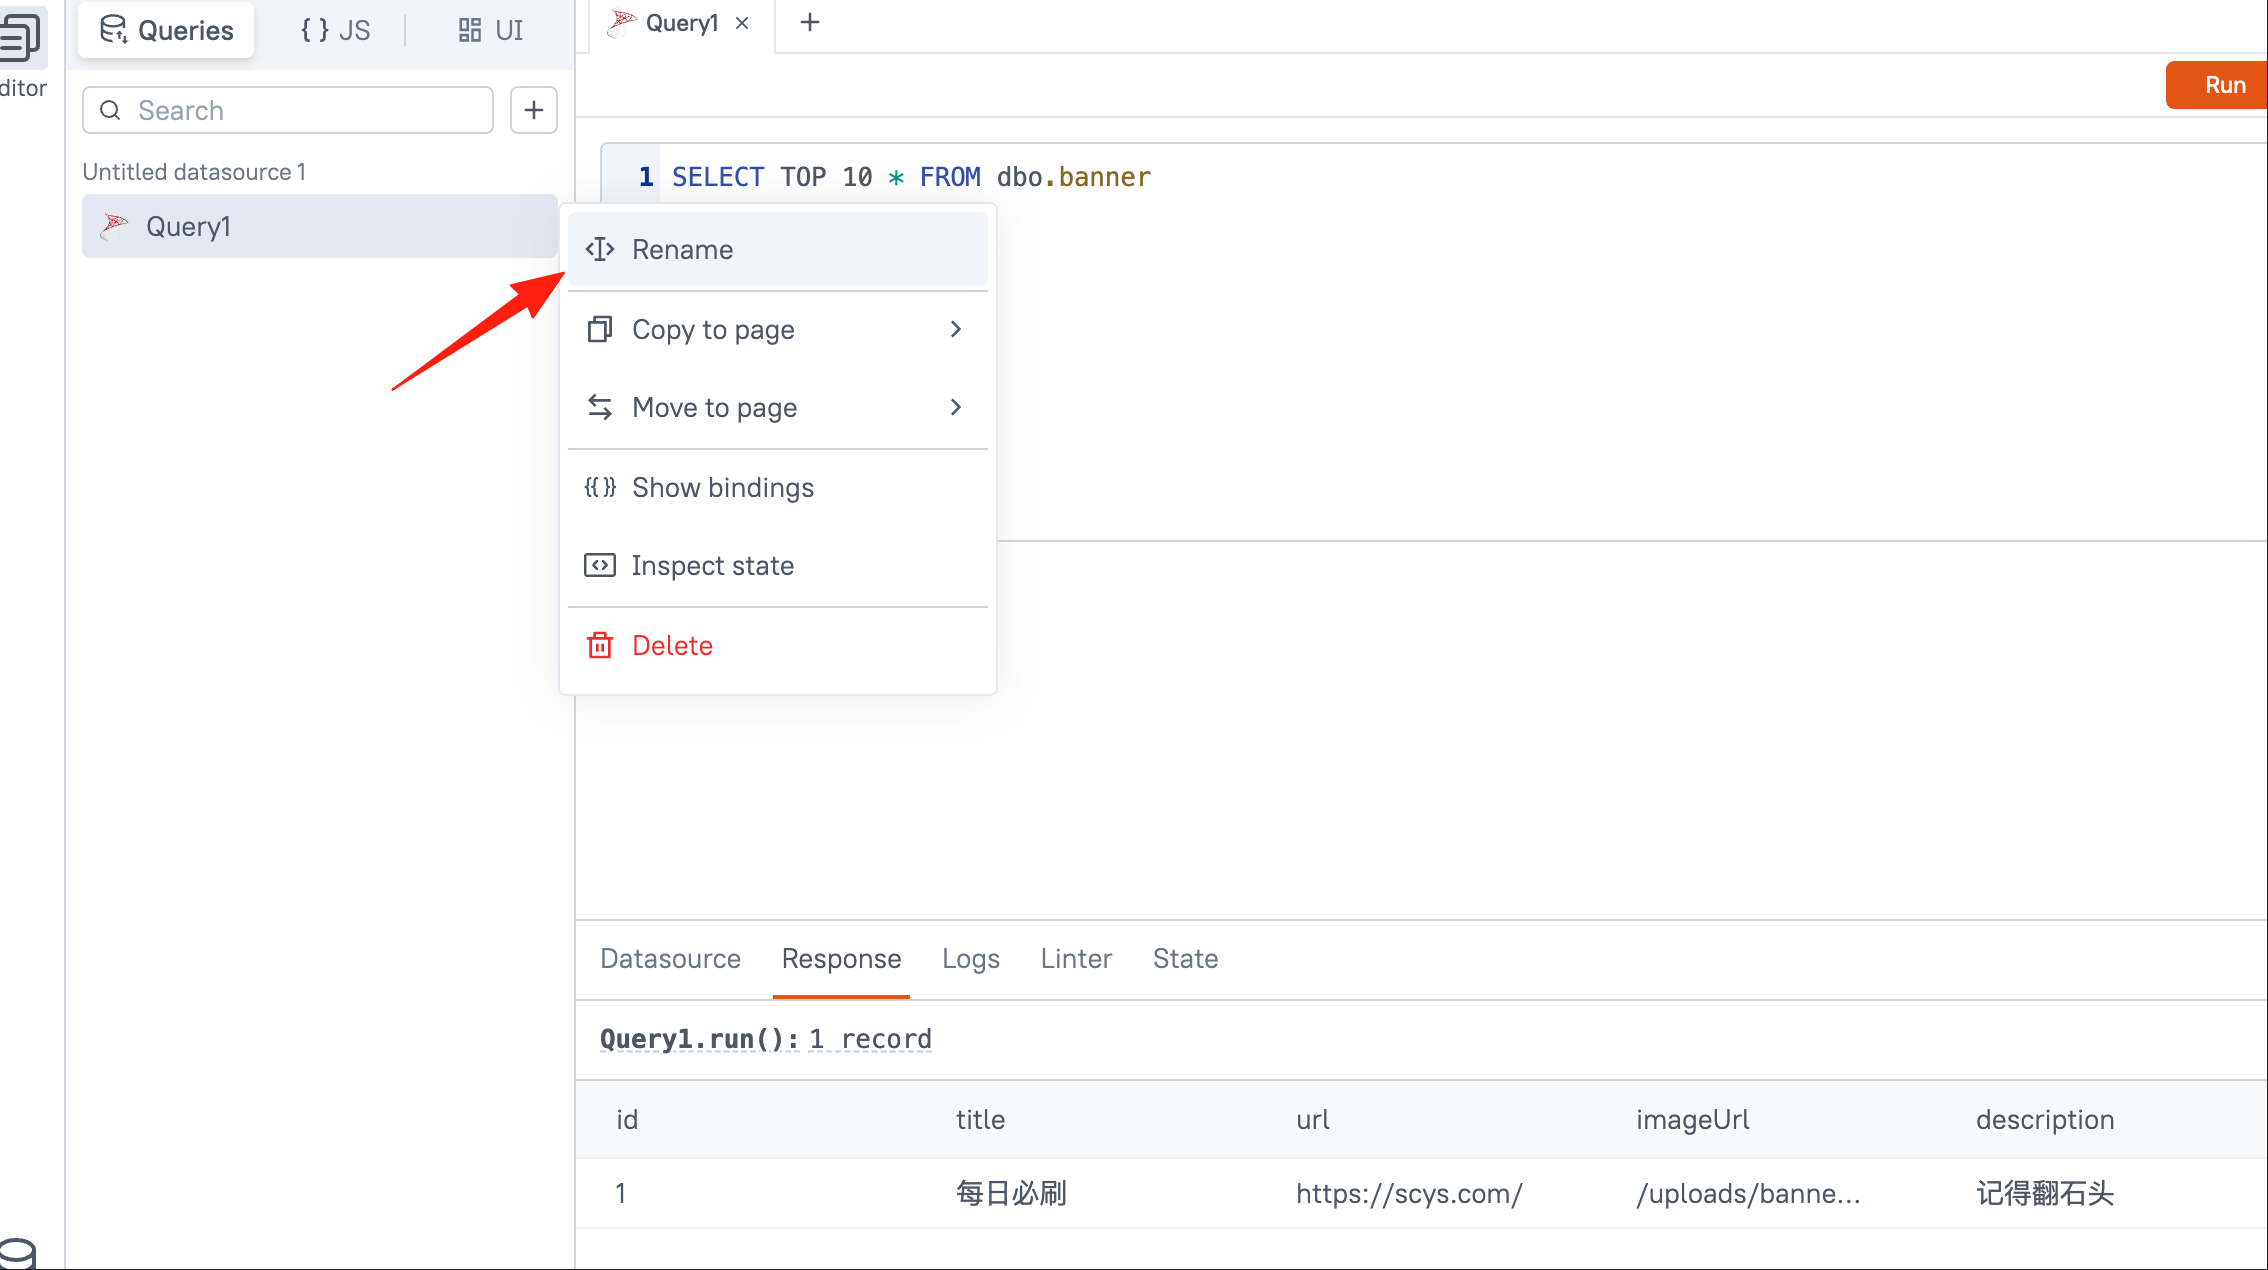Click the 记得翻石头 description cell
This screenshot has height=1270, width=2268.
(2045, 1193)
